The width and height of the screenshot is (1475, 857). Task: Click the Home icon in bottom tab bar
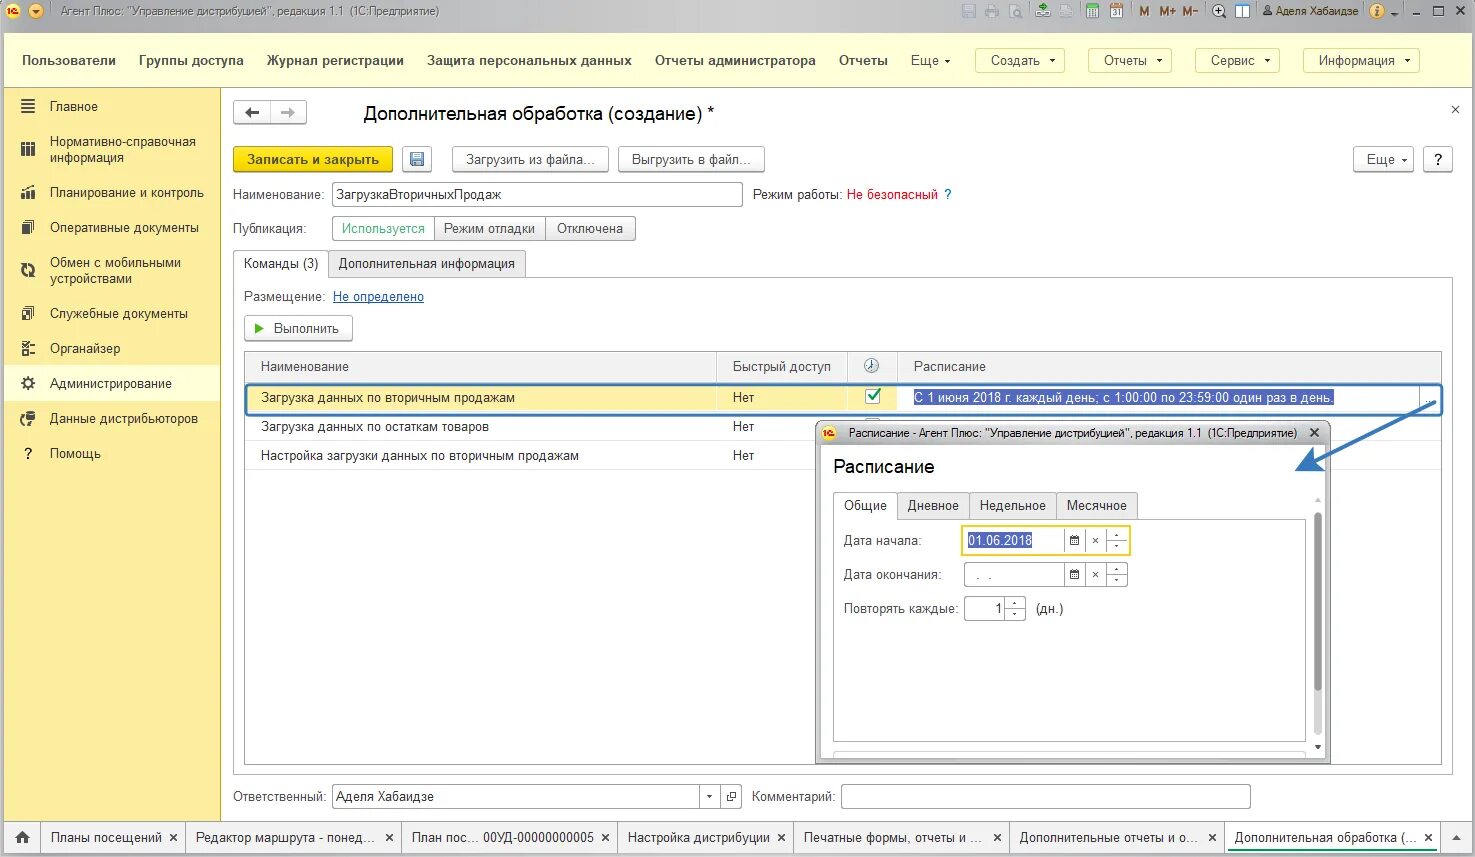[22, 837]
